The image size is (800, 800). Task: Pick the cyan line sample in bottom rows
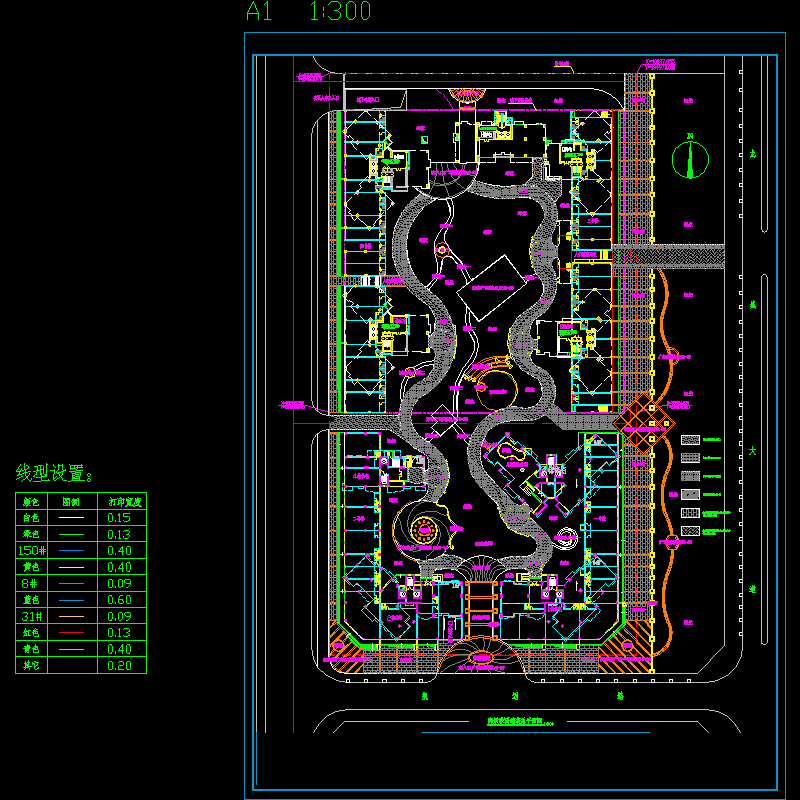[71, 649]
